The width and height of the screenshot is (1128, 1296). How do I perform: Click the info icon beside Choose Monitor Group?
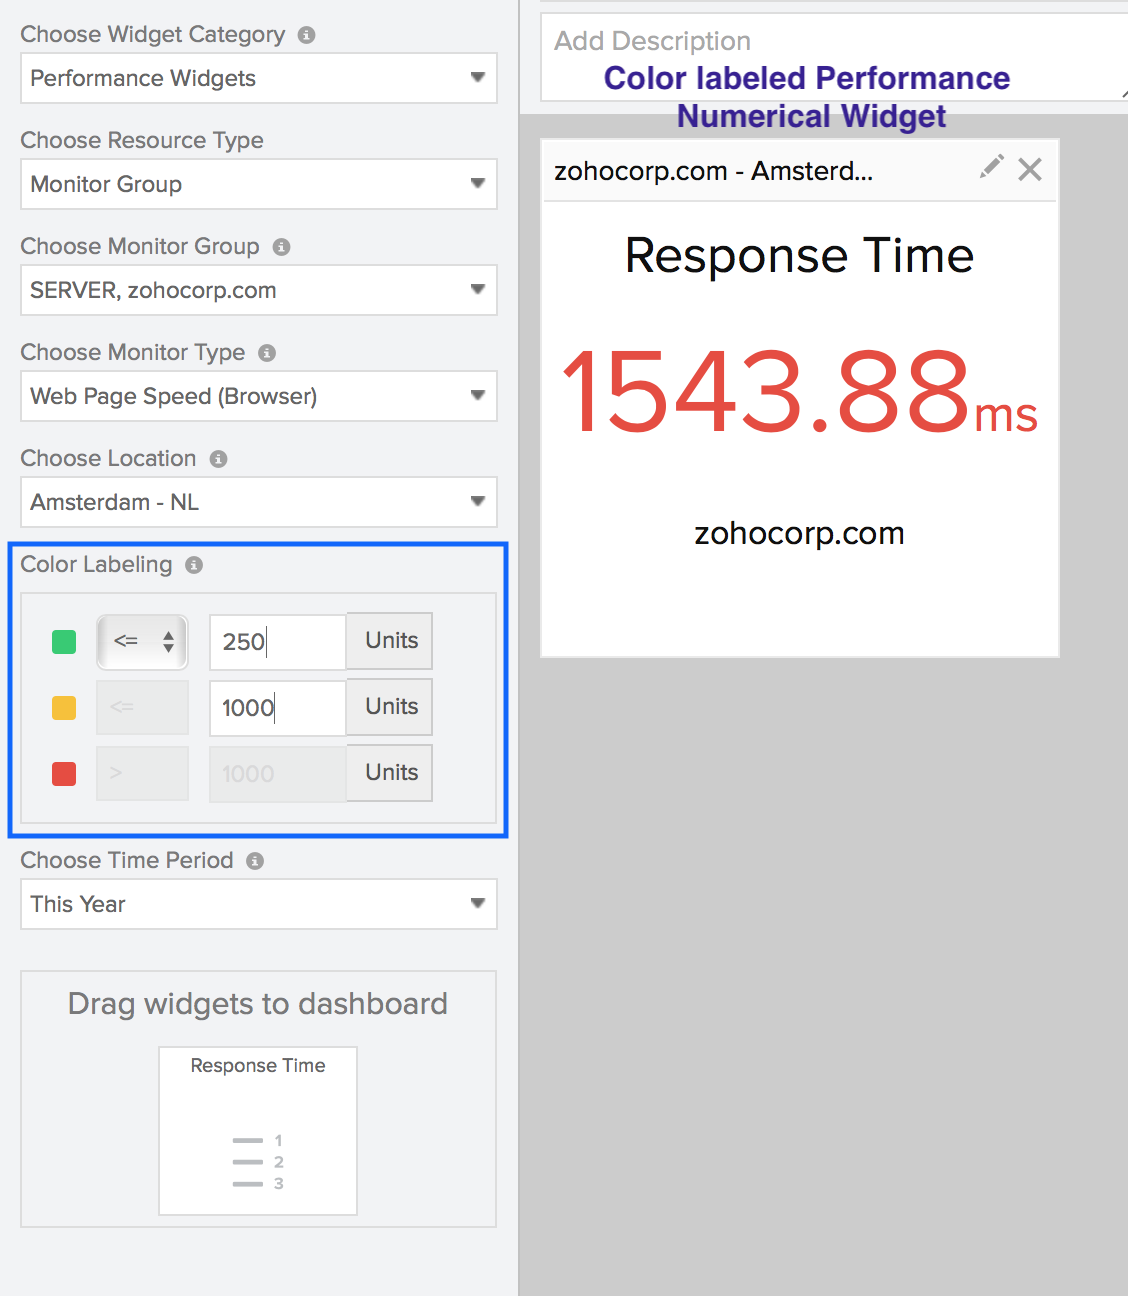coord(281,247)
